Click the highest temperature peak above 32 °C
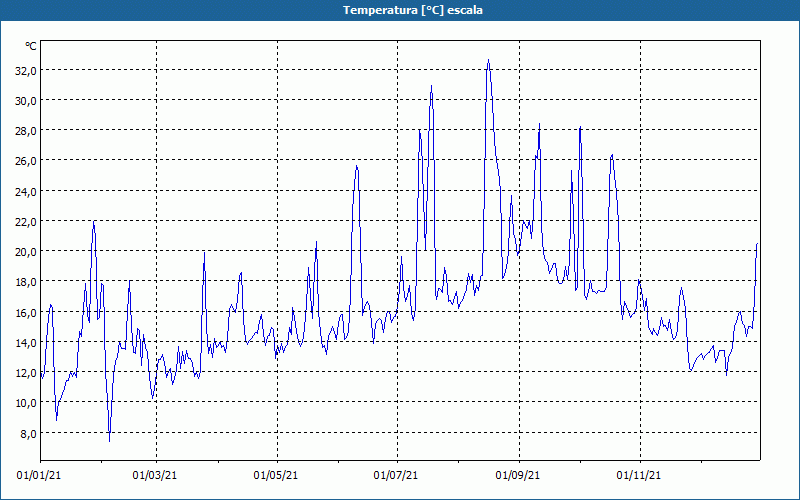Viewport: 800px width, 500px height. click(x=488, y=60)
